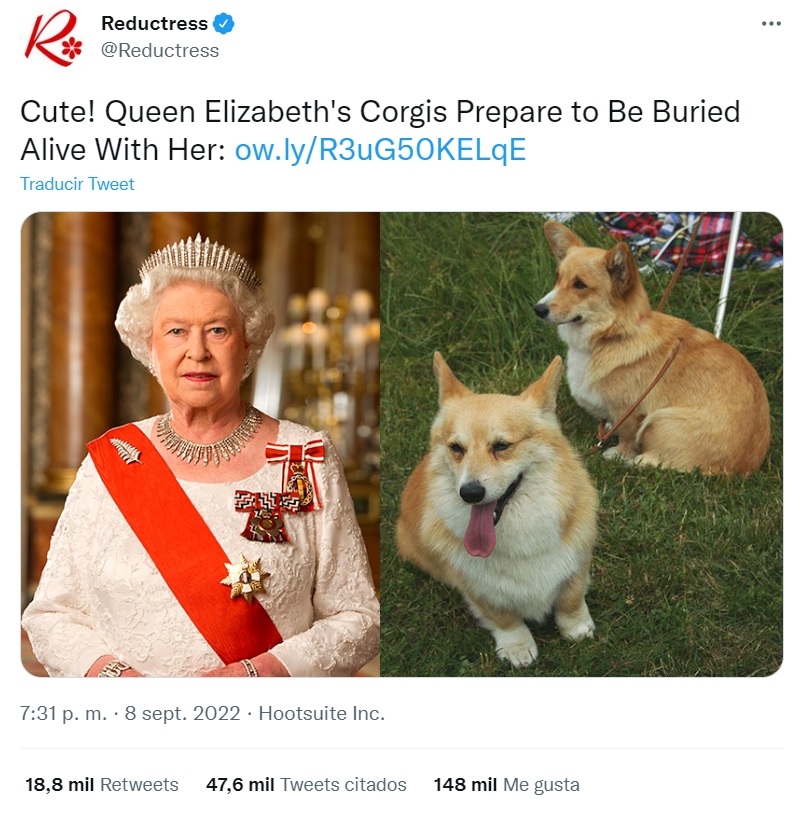This screenshot has width=803, height=820.
Task: Click the blue verified badge
Action: (224, 24)
